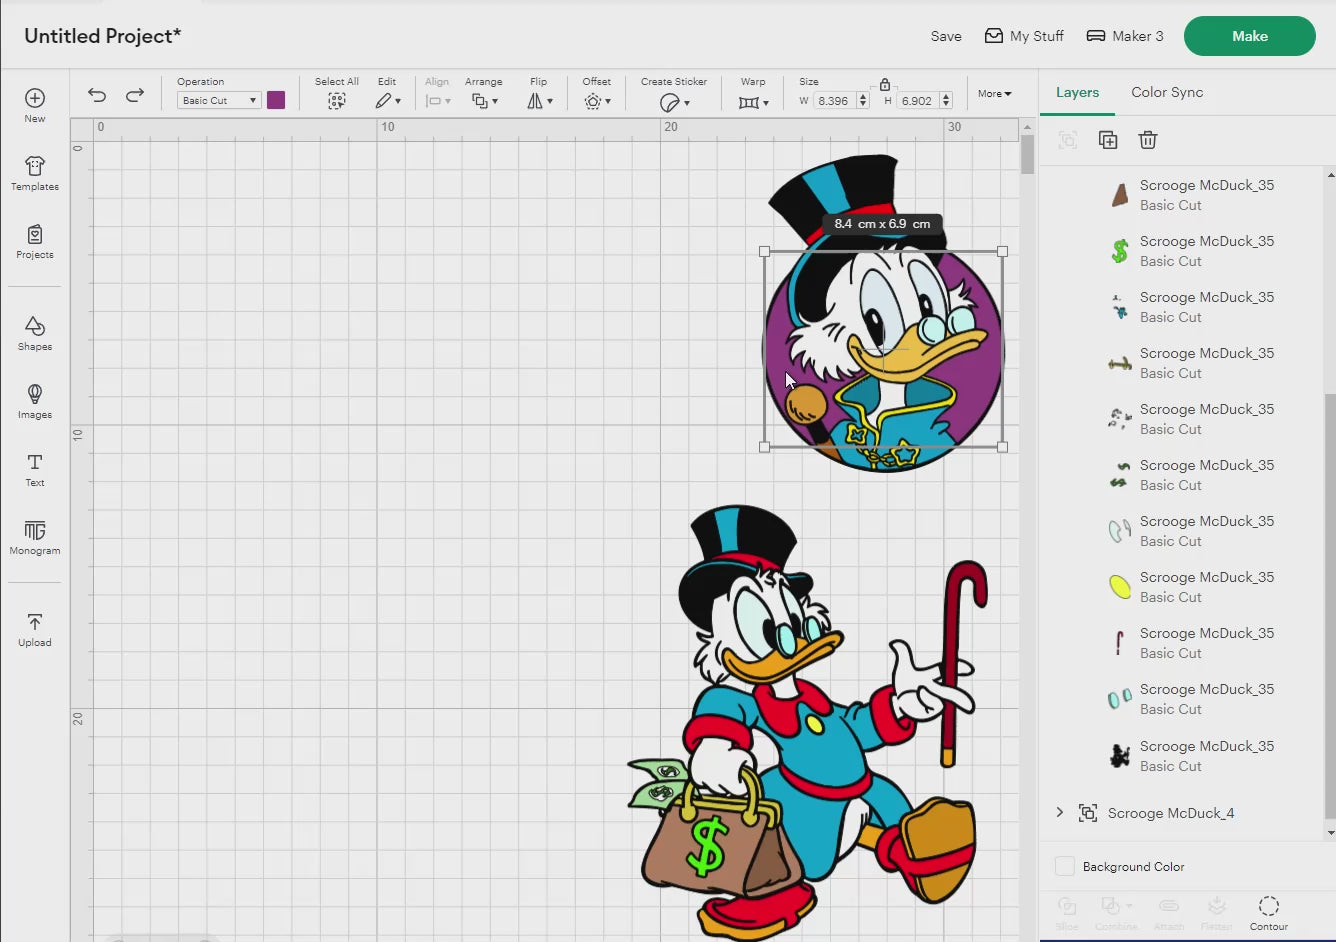Select the brown bag layer thumbnail
The height and width of the screenshot is (942, 1336).
(x=1120, y=195)
